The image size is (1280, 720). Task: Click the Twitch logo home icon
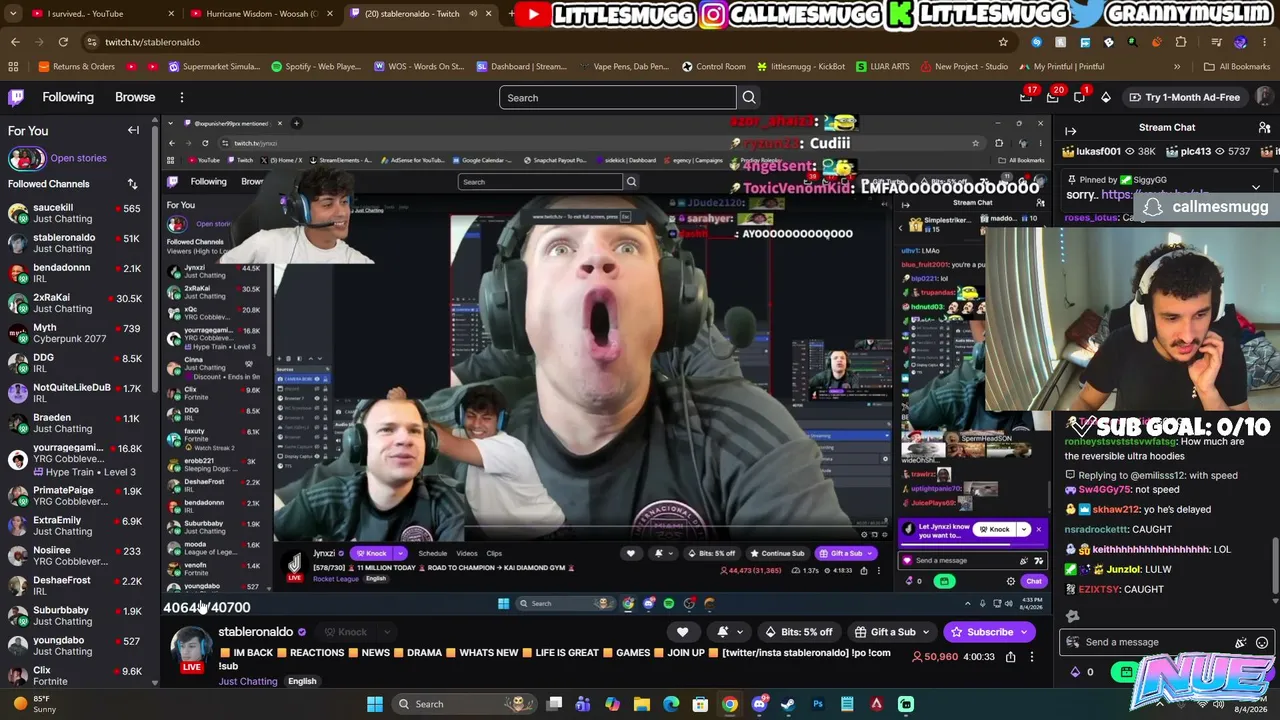click(x=16, y=97)
